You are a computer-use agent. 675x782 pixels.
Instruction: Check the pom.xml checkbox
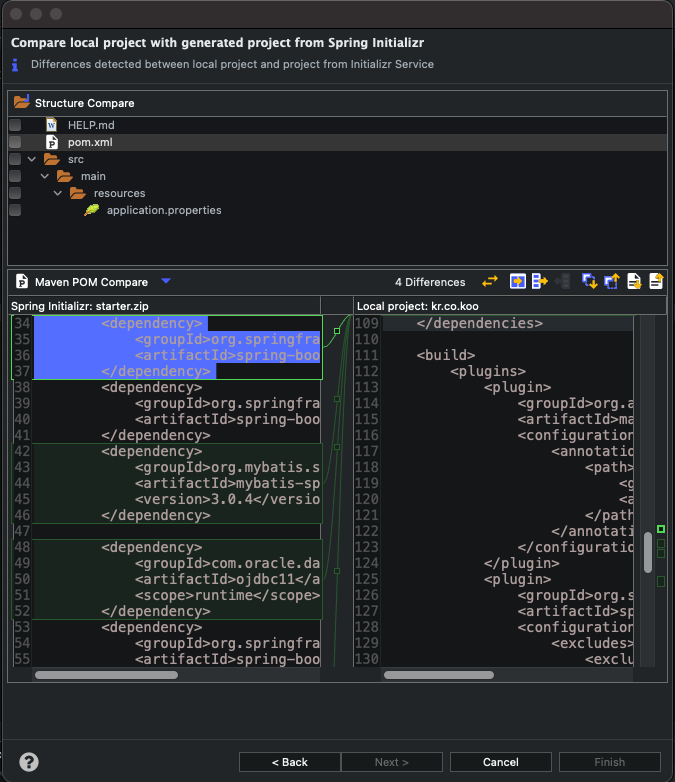15,142
